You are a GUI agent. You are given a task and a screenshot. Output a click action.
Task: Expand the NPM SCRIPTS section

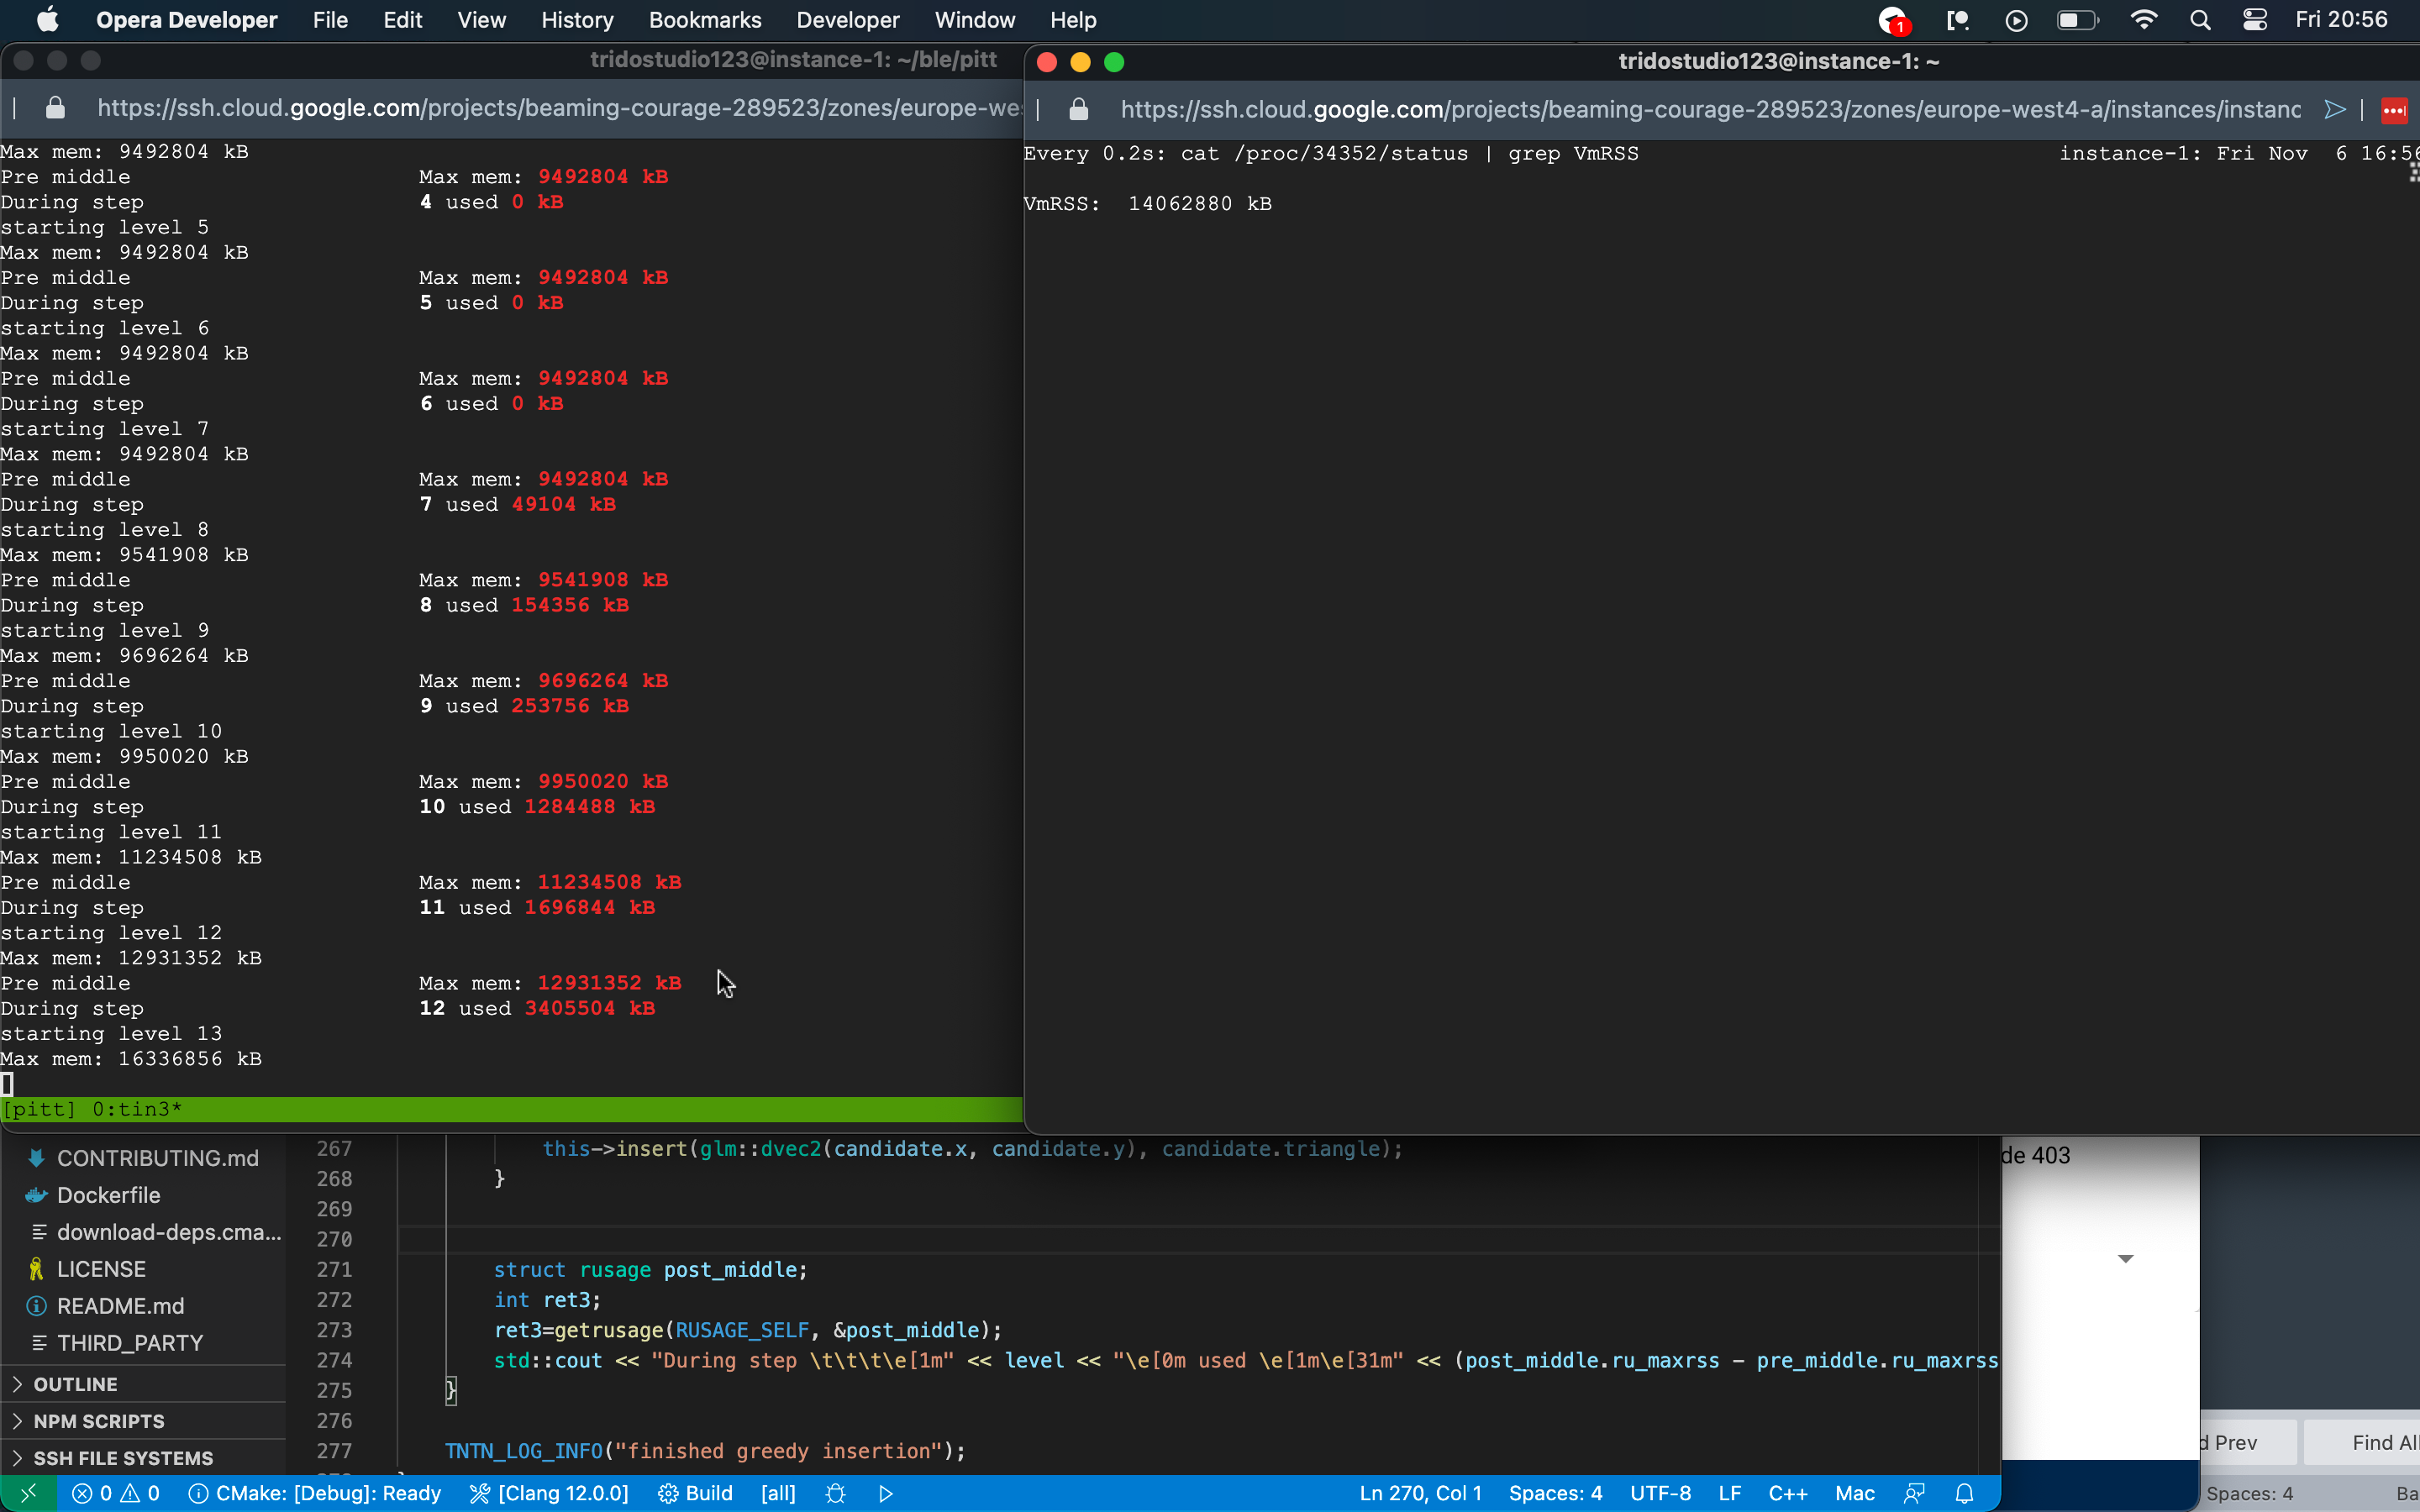coord(98,1421)
